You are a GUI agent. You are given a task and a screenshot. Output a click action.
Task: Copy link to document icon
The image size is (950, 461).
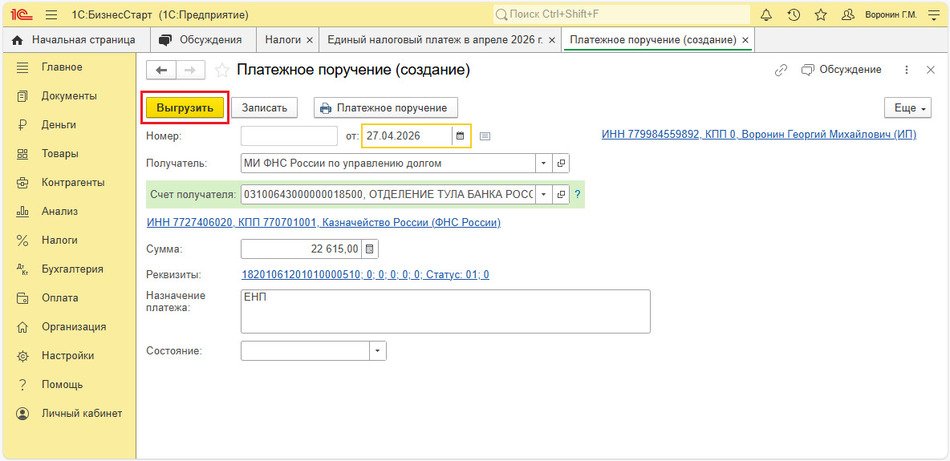781,70
